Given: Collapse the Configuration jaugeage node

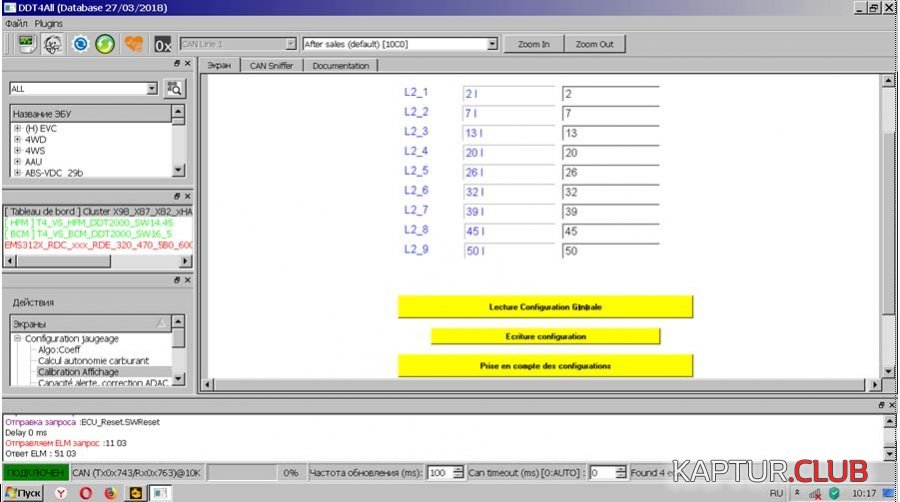Looking at the screenshot, I should click(x=17, y=339).
